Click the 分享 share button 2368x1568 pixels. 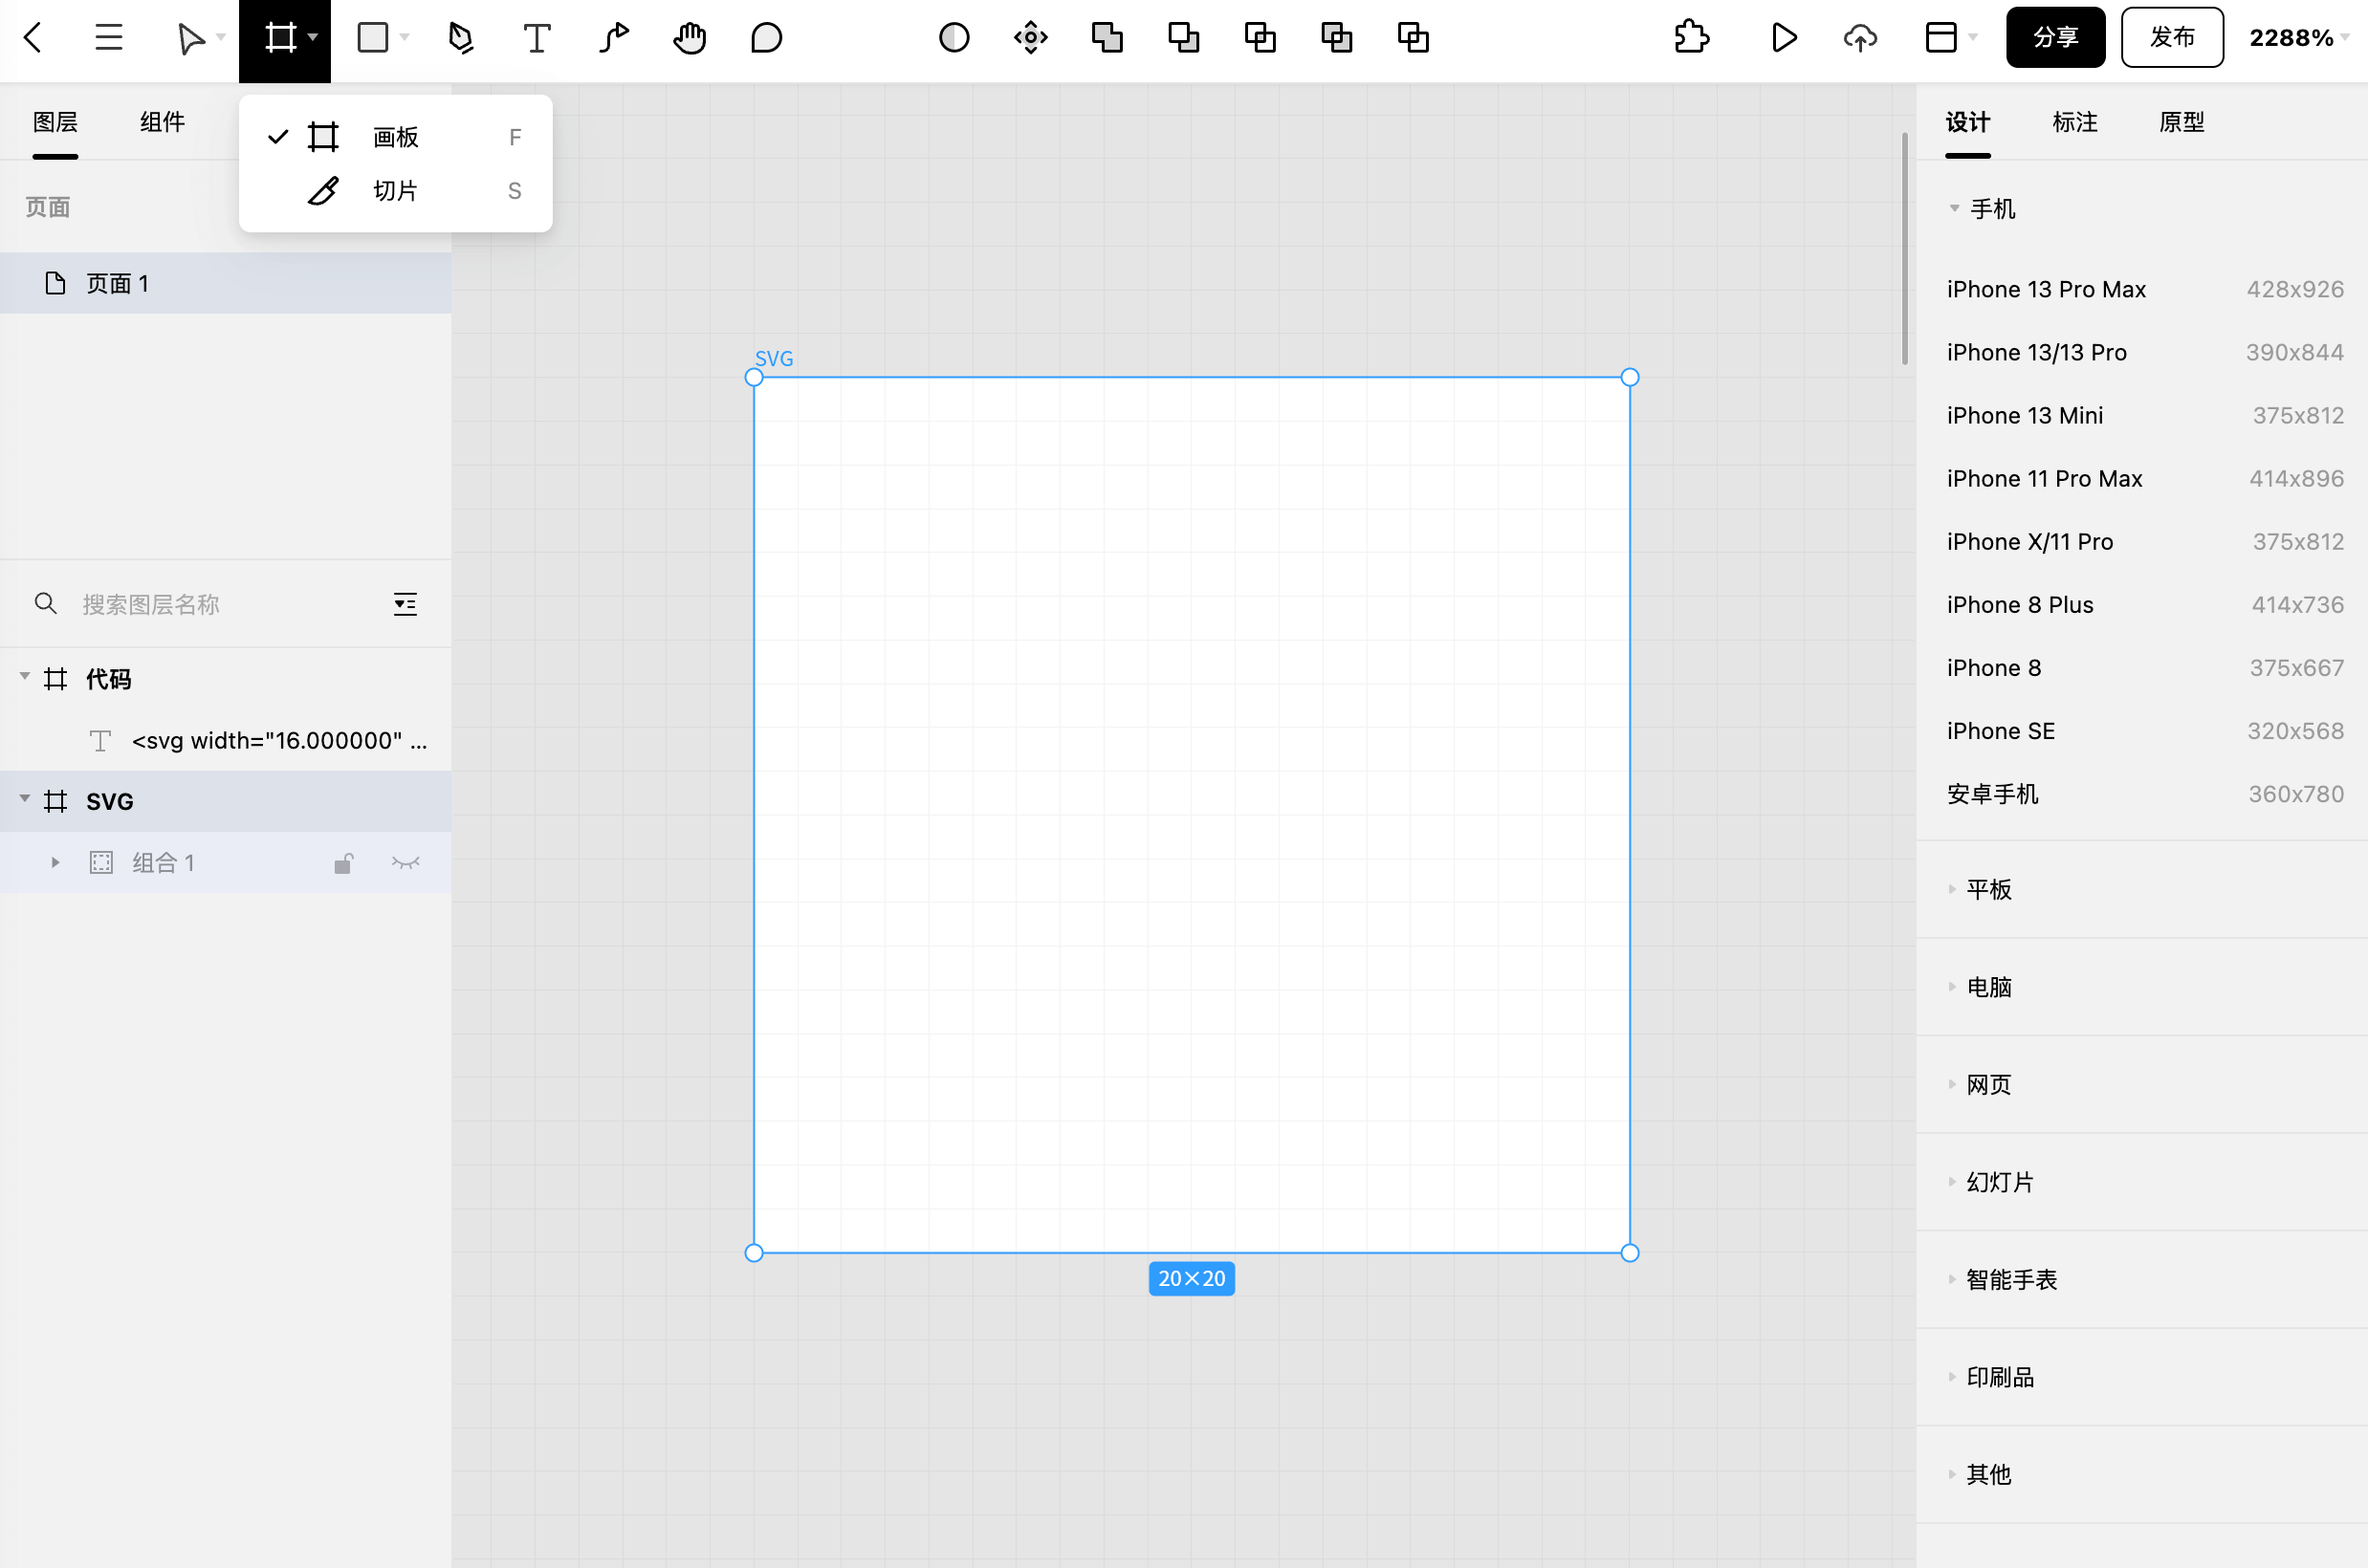click(2055, 38)
